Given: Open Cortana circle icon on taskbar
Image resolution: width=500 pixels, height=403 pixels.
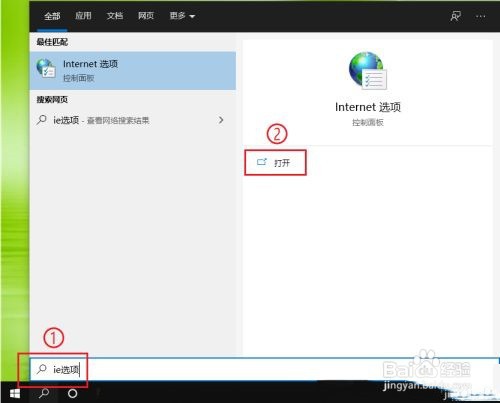Looking at the screenshot, I should (x=72, y=394).
